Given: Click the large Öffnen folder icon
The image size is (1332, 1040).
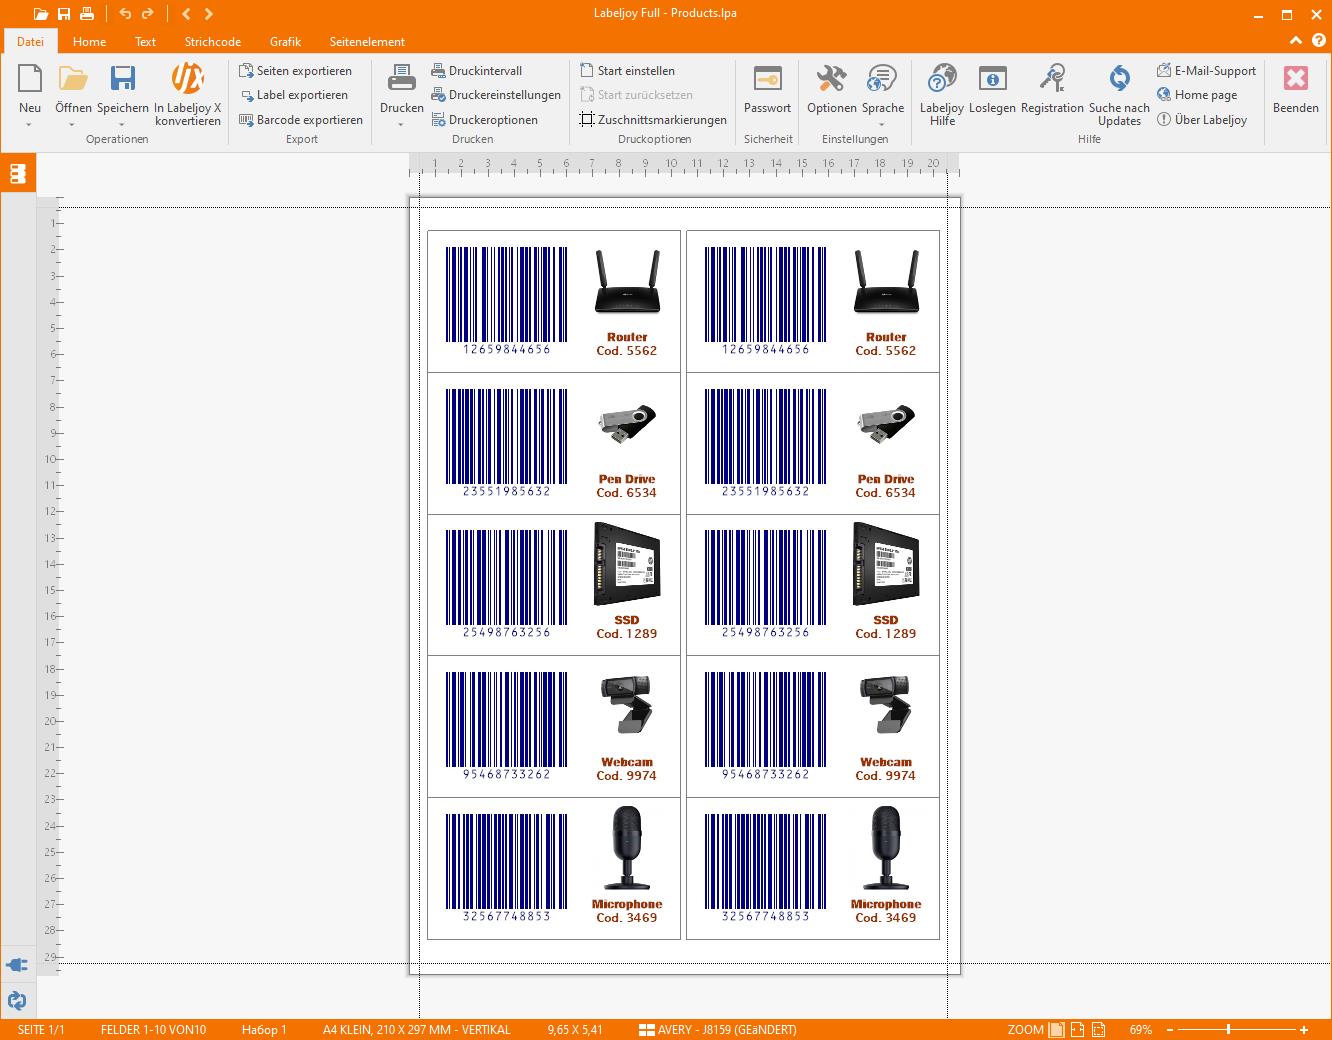Looking at the screenshot, I should click(73, 79).
